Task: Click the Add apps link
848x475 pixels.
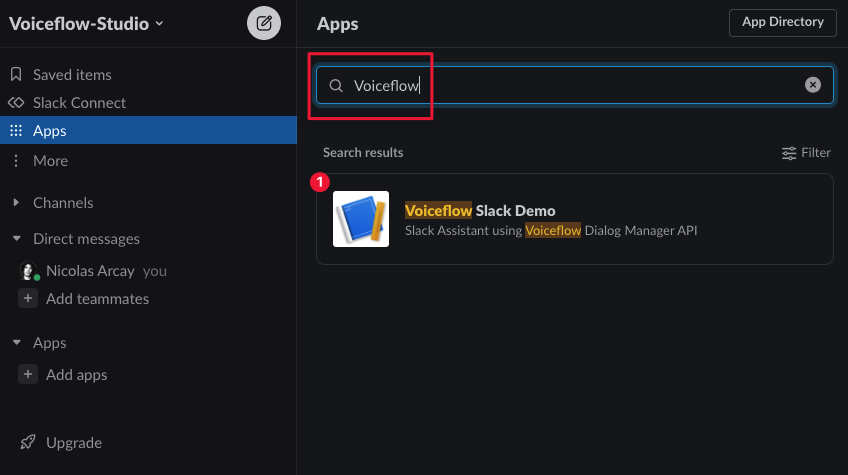Action: [x=77, y=375]
